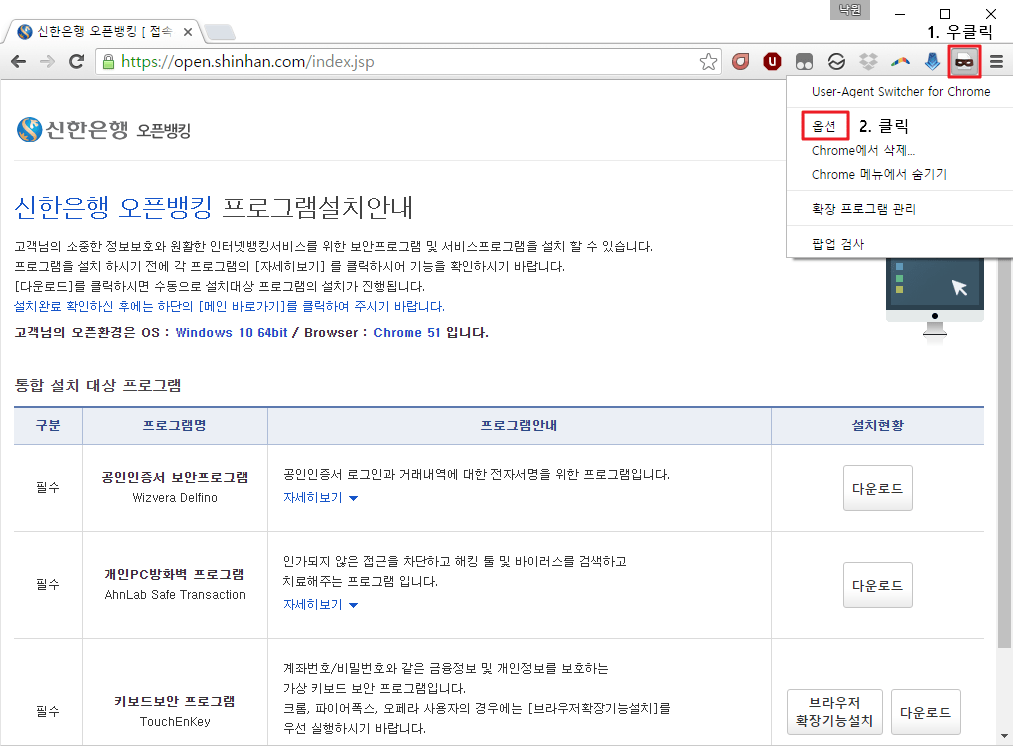Click the HTTPS padlock security icon

pyautogui.click(x=106, y=61)
